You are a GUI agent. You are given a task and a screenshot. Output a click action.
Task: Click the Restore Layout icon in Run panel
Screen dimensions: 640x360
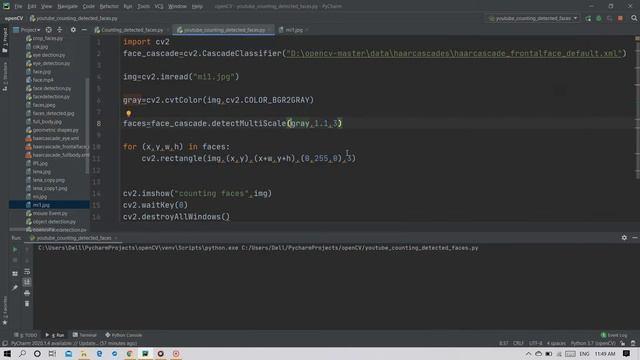[15, 273]
